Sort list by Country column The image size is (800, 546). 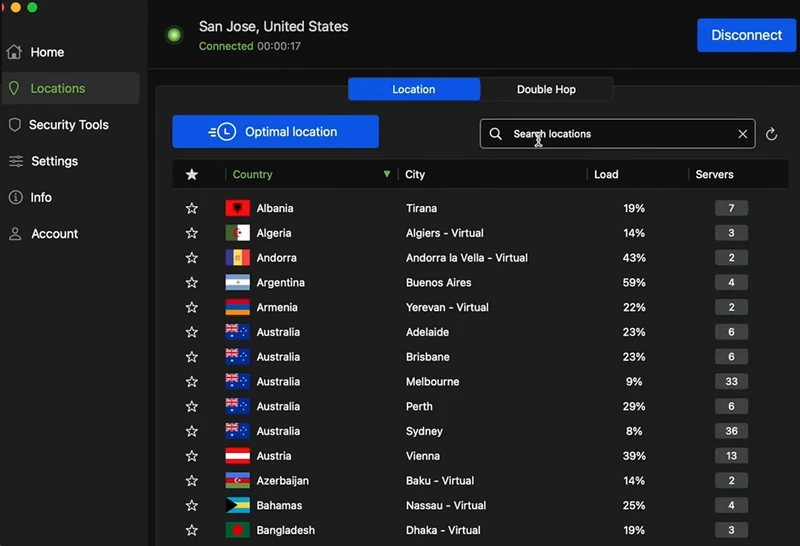[x=253, y=175]
